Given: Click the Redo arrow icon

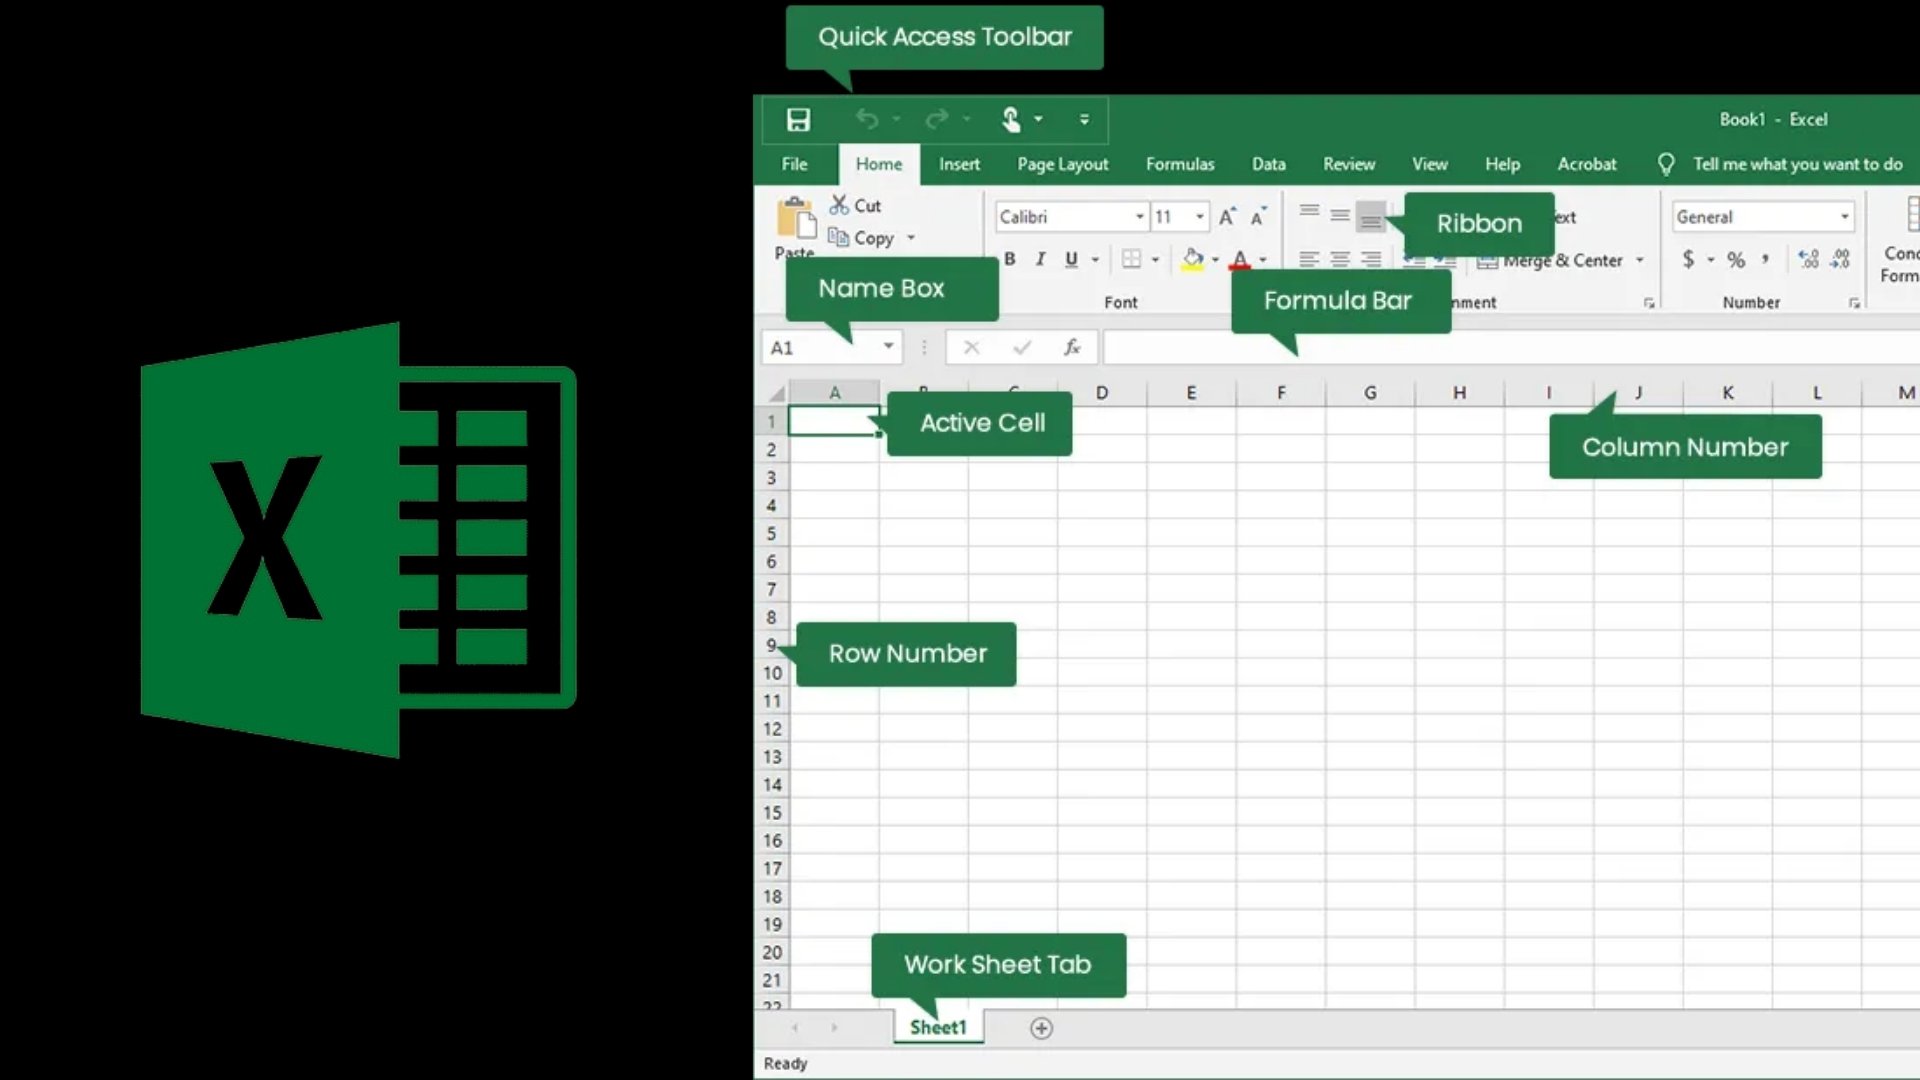Looking at the screenshot, I should [x=936, y=120].
